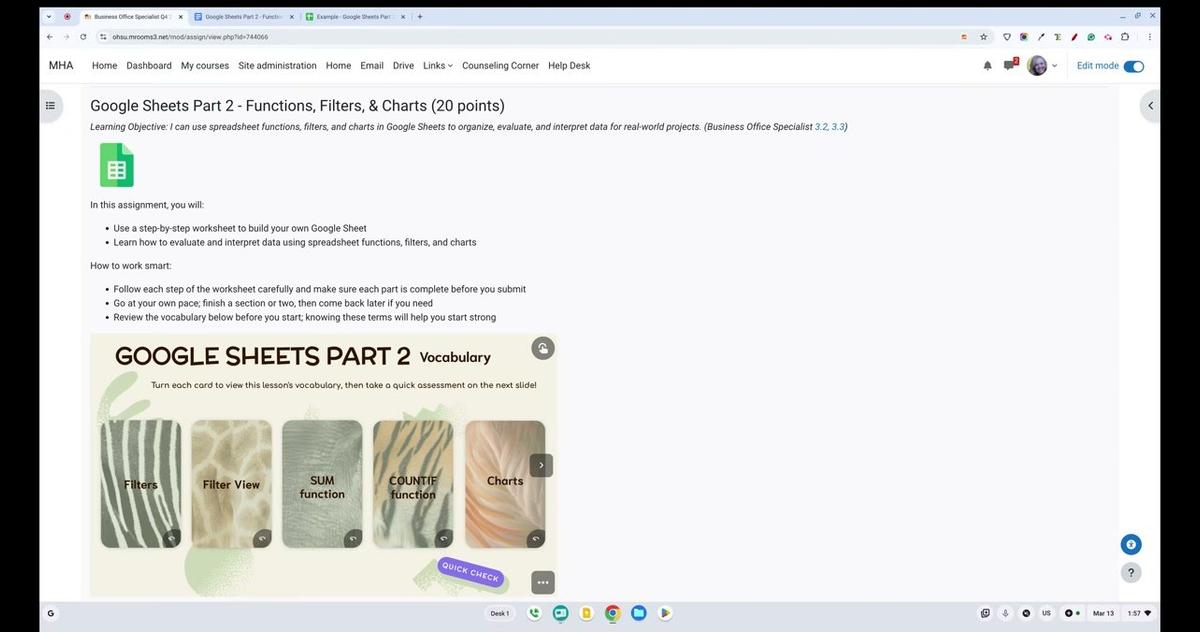Launch Google Play Store from the shelf
The height and width of the screenshot is (632, 1200).
tap(665, 613)
